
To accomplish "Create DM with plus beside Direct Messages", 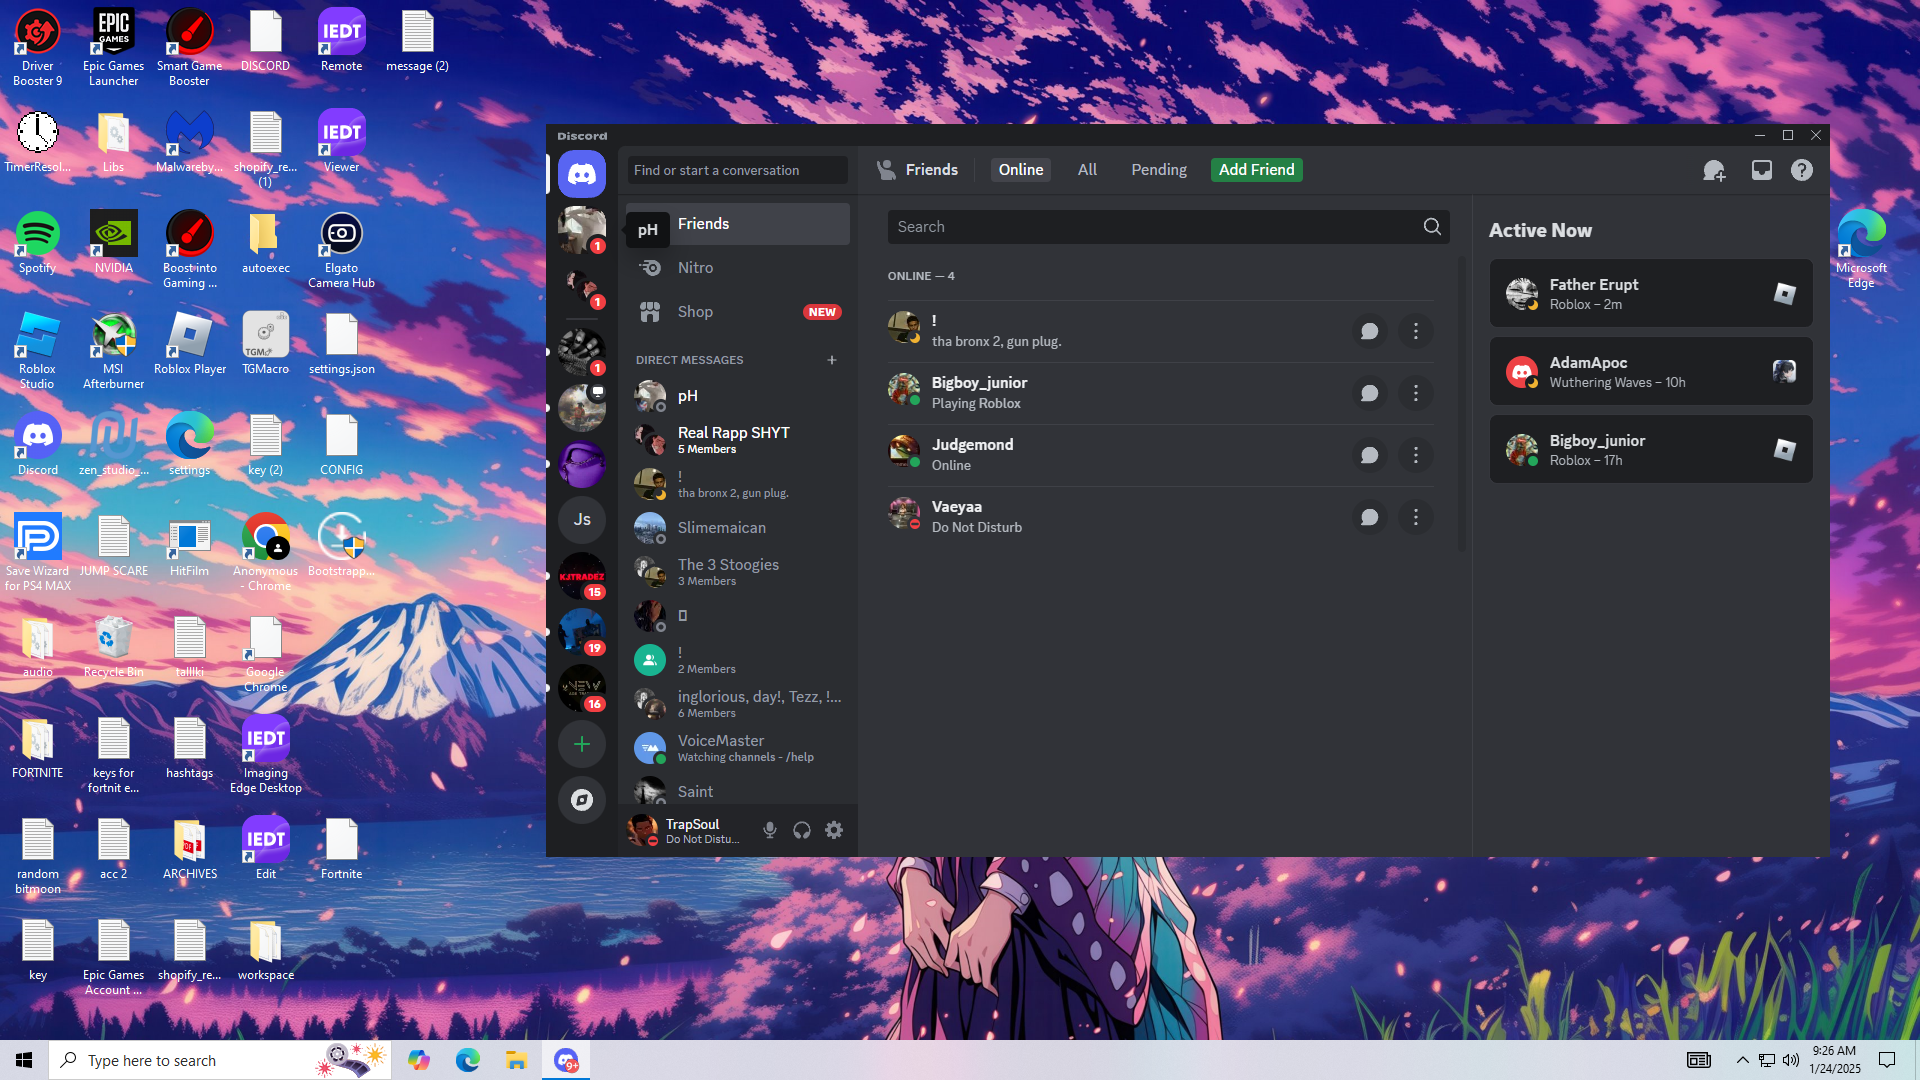I will pos(831,360).
